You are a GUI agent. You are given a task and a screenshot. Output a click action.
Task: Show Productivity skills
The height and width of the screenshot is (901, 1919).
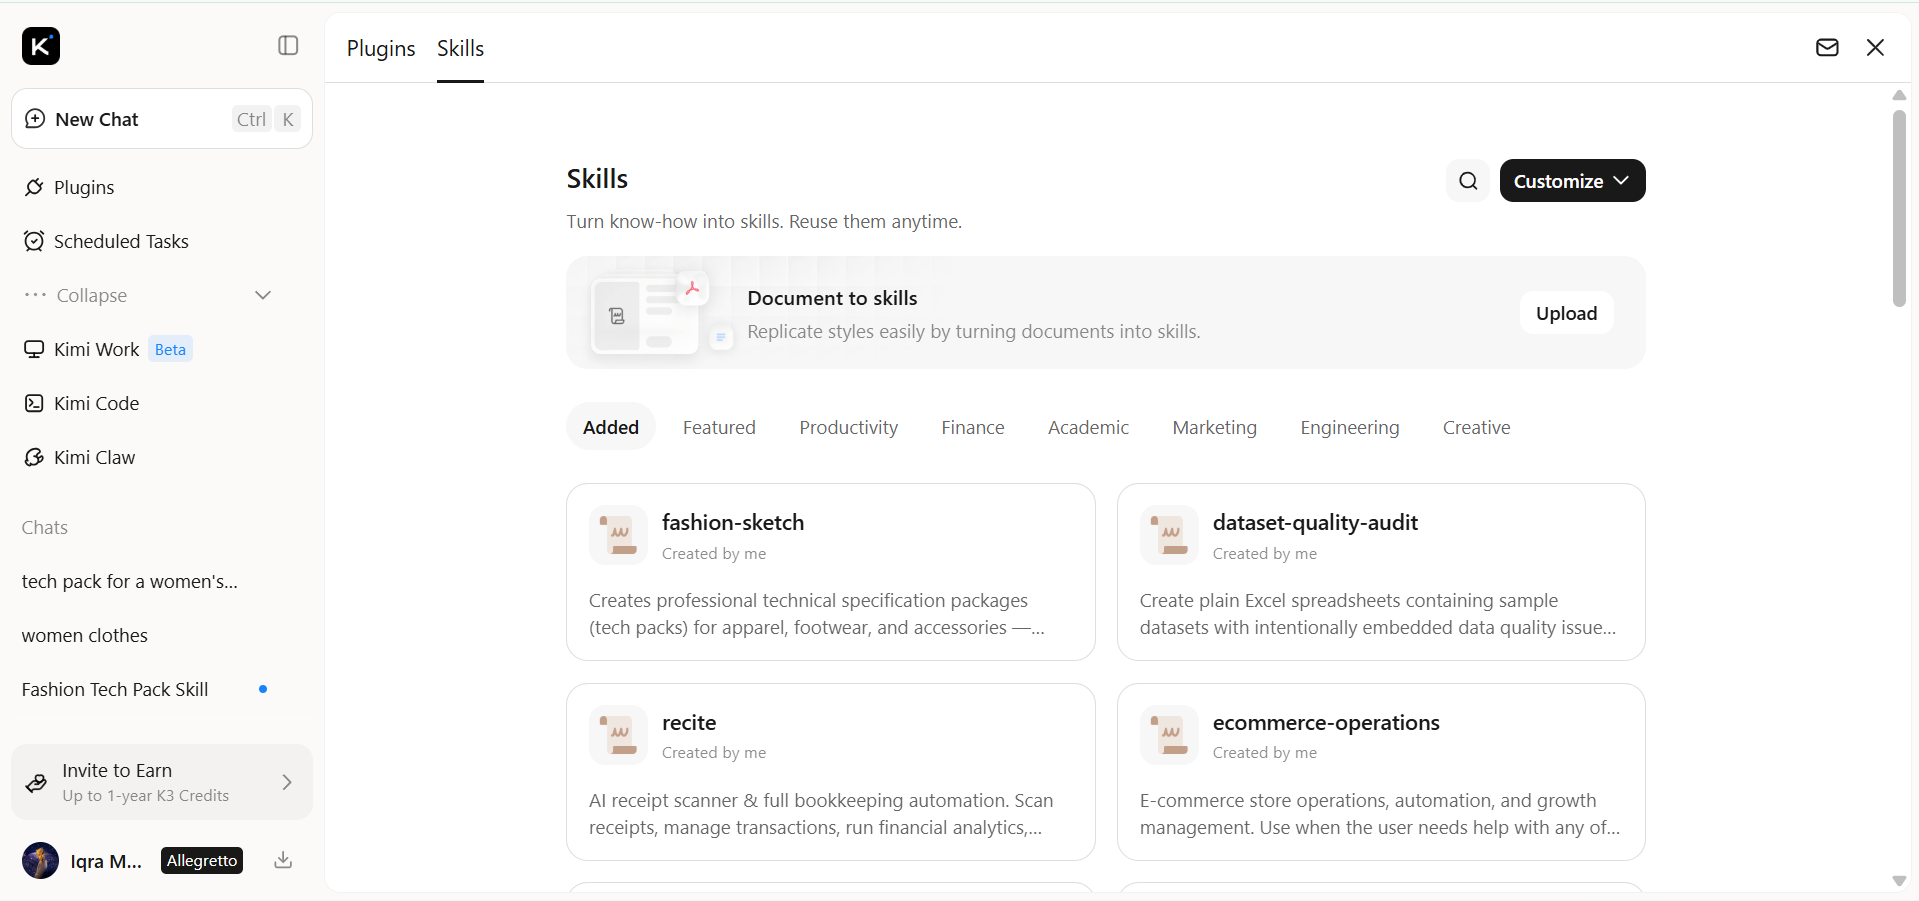click(849, 427)
